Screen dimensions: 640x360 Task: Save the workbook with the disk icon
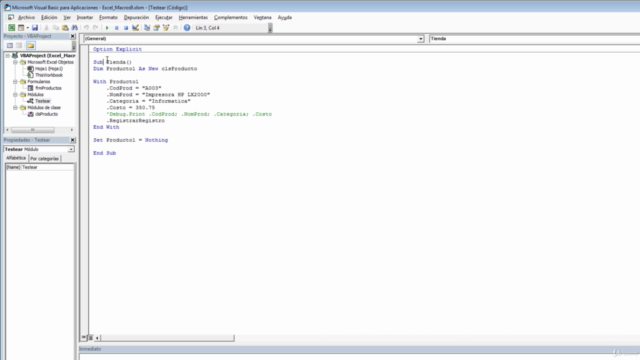(35, 28)
